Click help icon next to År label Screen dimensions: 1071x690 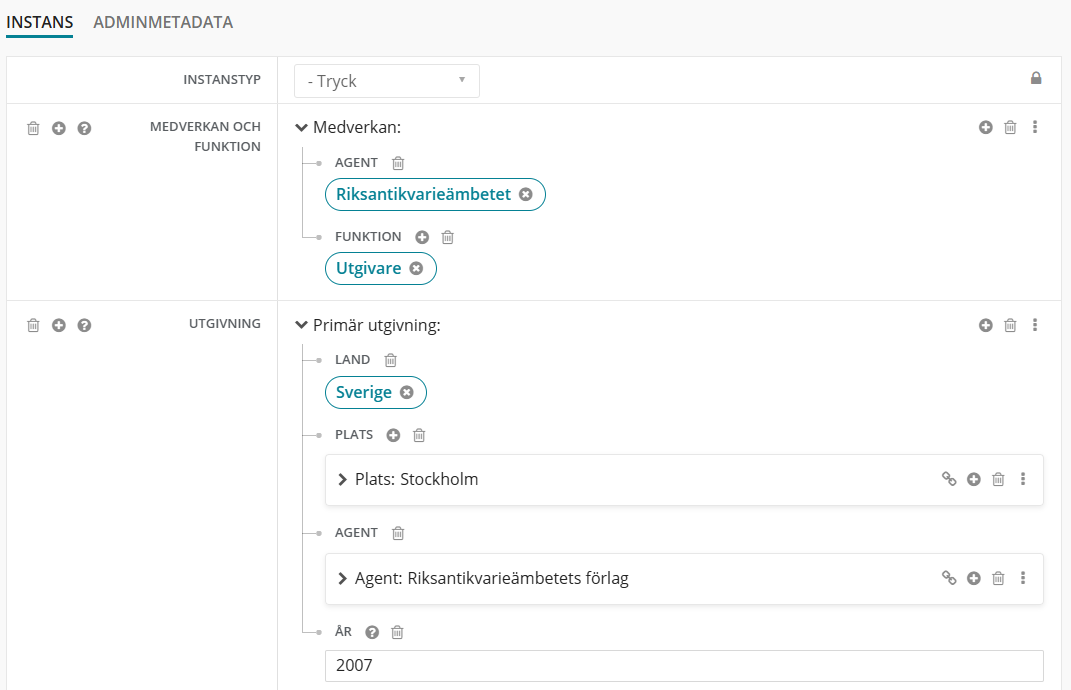point(372,632)
